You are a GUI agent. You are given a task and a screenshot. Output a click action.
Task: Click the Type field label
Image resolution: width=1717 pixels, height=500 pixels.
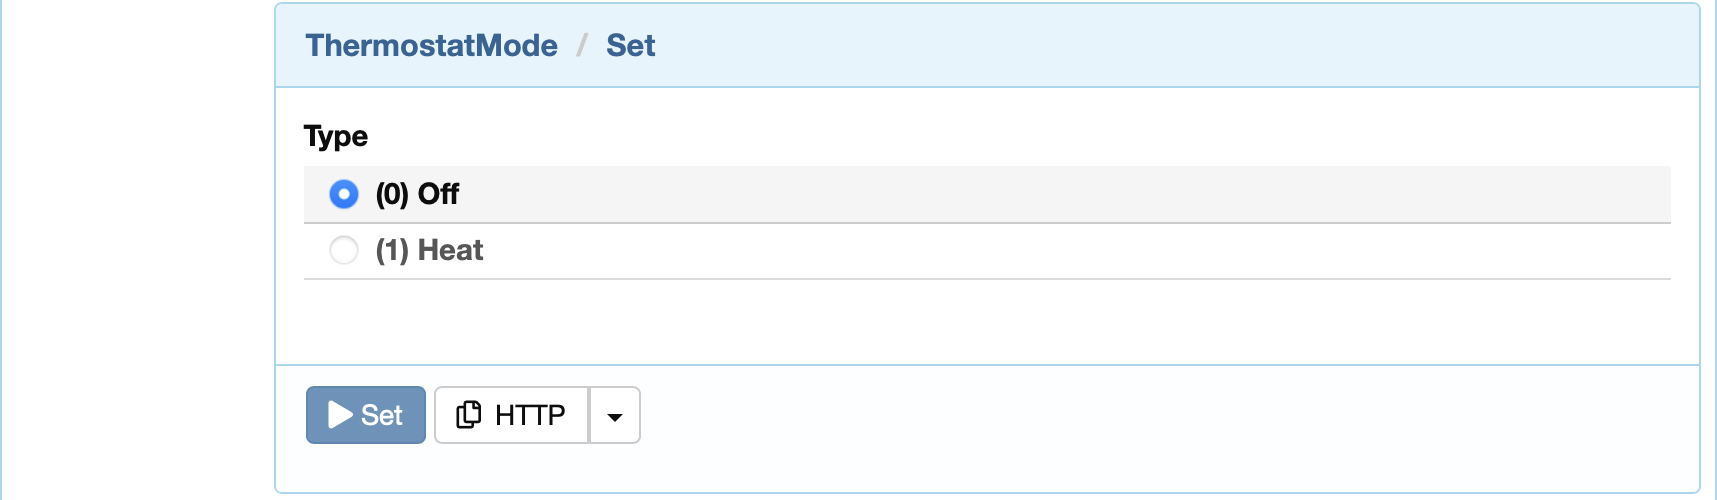(x=336, y=136)
